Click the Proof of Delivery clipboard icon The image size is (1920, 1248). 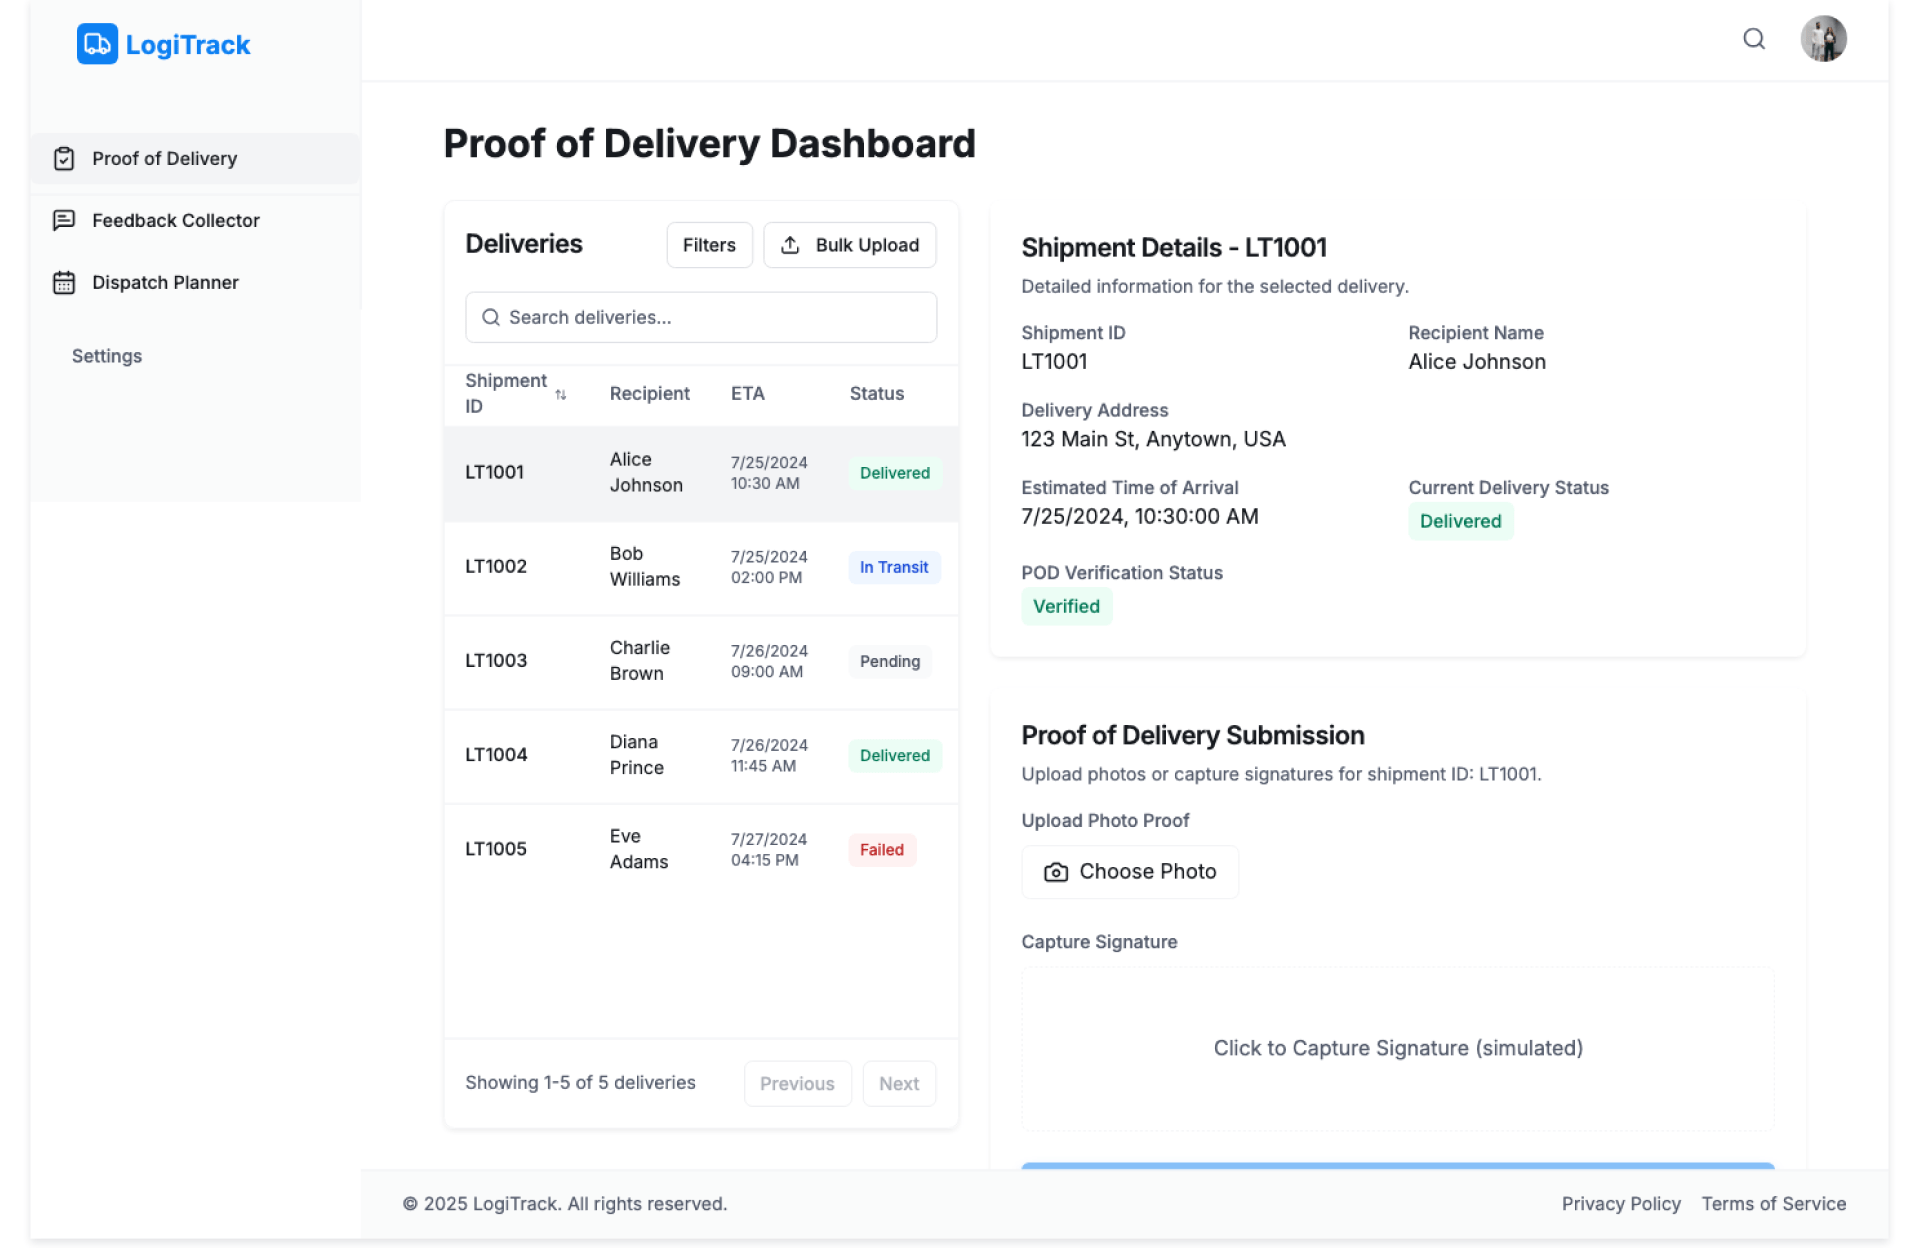coord(64,159)
